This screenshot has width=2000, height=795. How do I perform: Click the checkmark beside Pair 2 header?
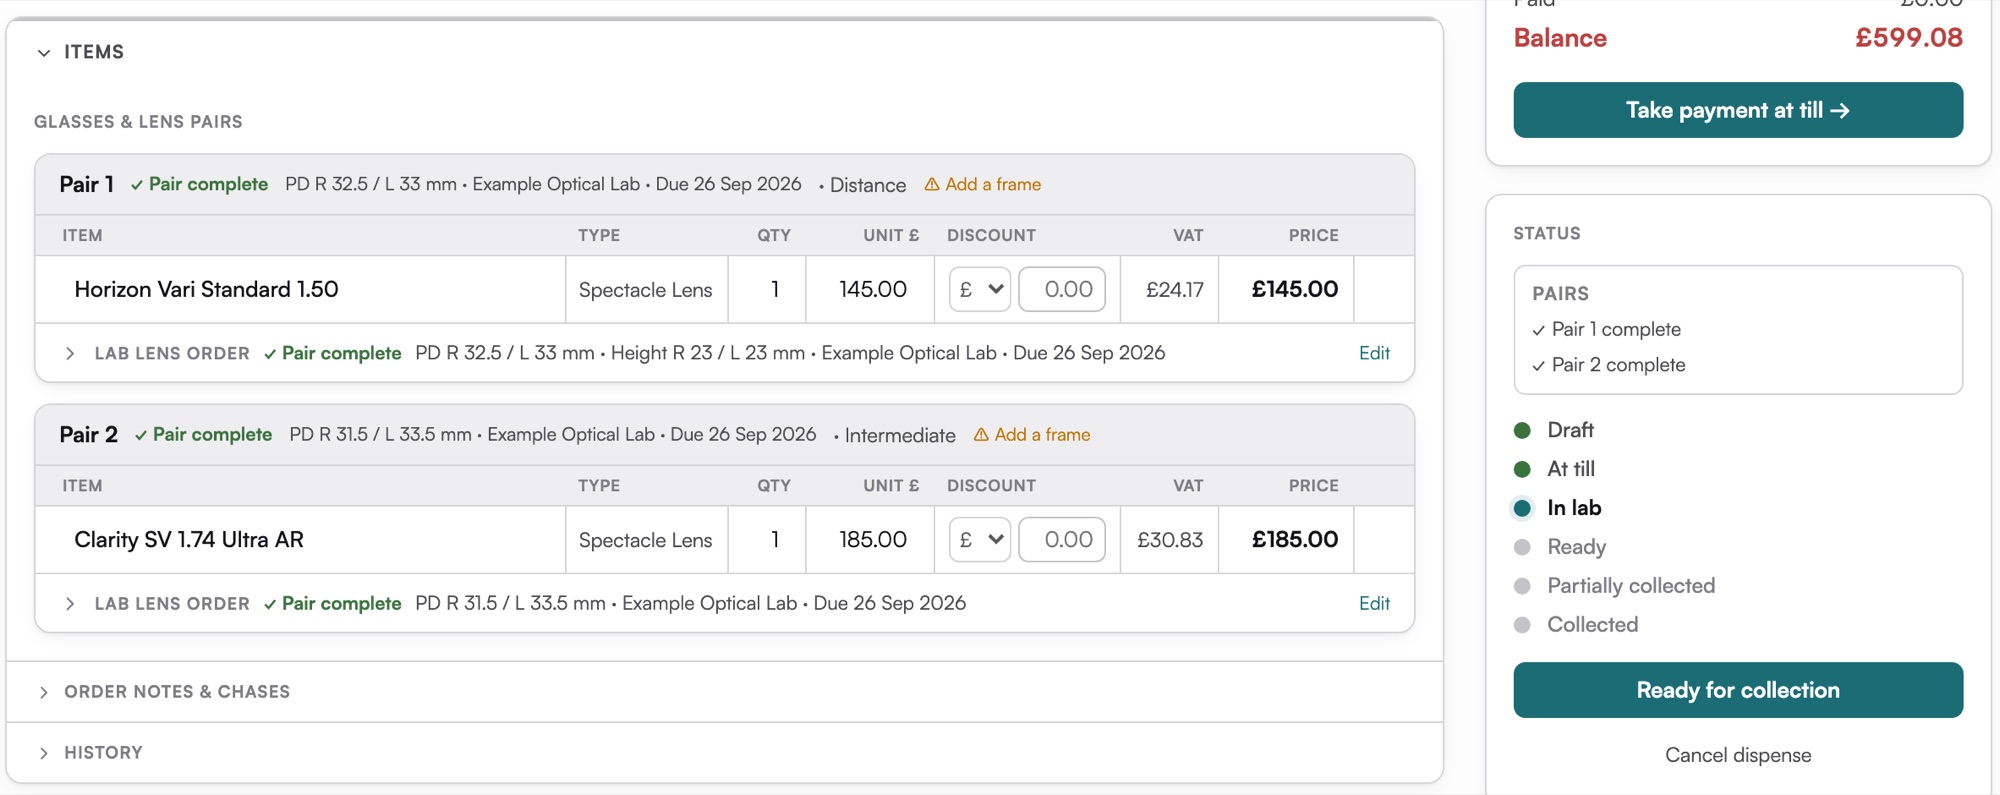click(141, 435)
